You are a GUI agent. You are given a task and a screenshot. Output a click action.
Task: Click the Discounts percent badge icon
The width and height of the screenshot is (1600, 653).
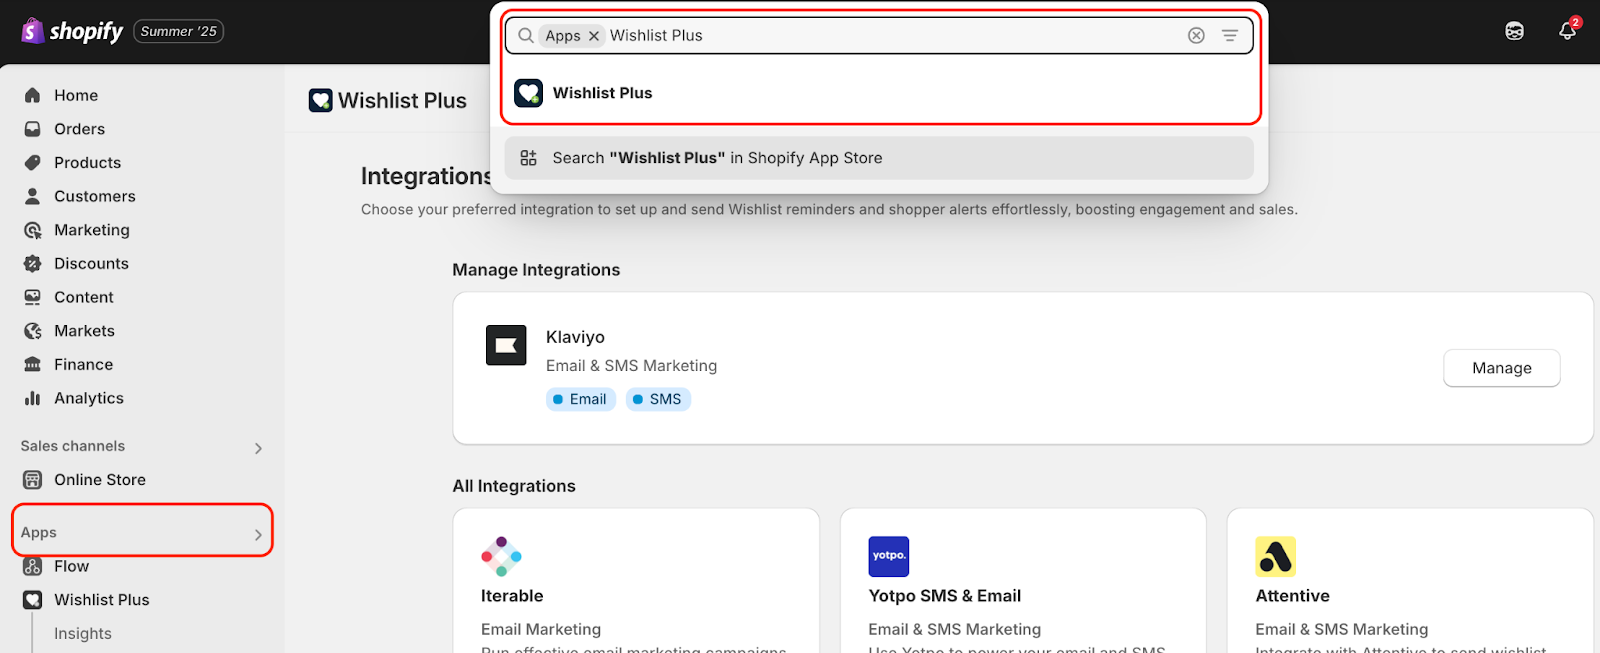click(33, 263)
